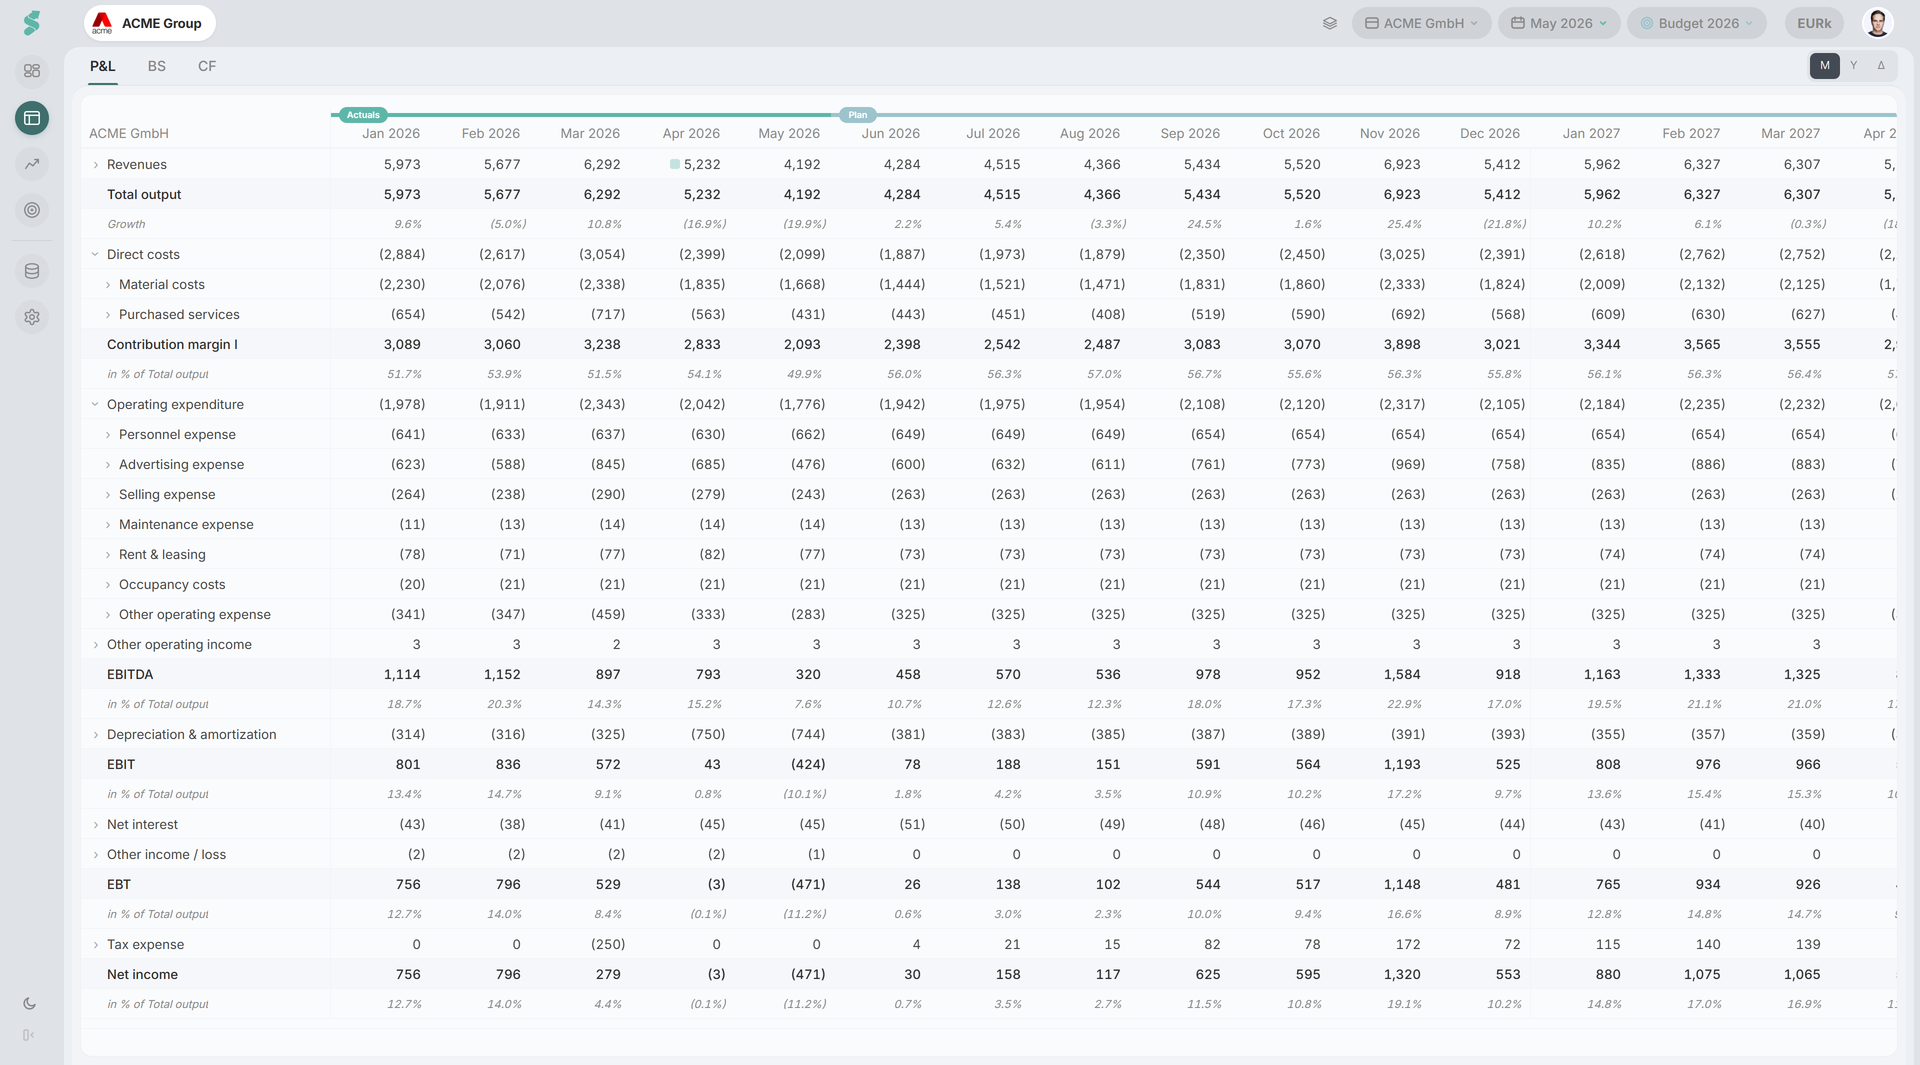Click the EURk currency button
Screen dimensions: 1920x1065
click(x=1814, y=23)
